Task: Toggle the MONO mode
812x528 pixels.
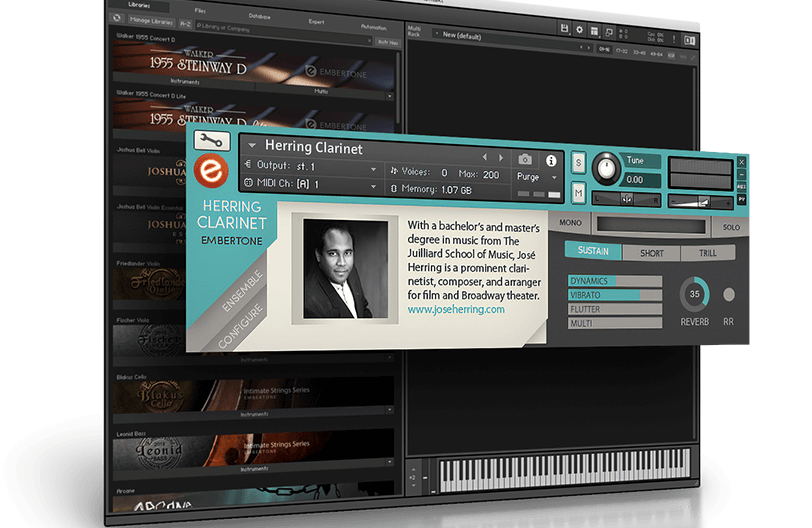Action: pyautogui.click(x=570, y=222)
